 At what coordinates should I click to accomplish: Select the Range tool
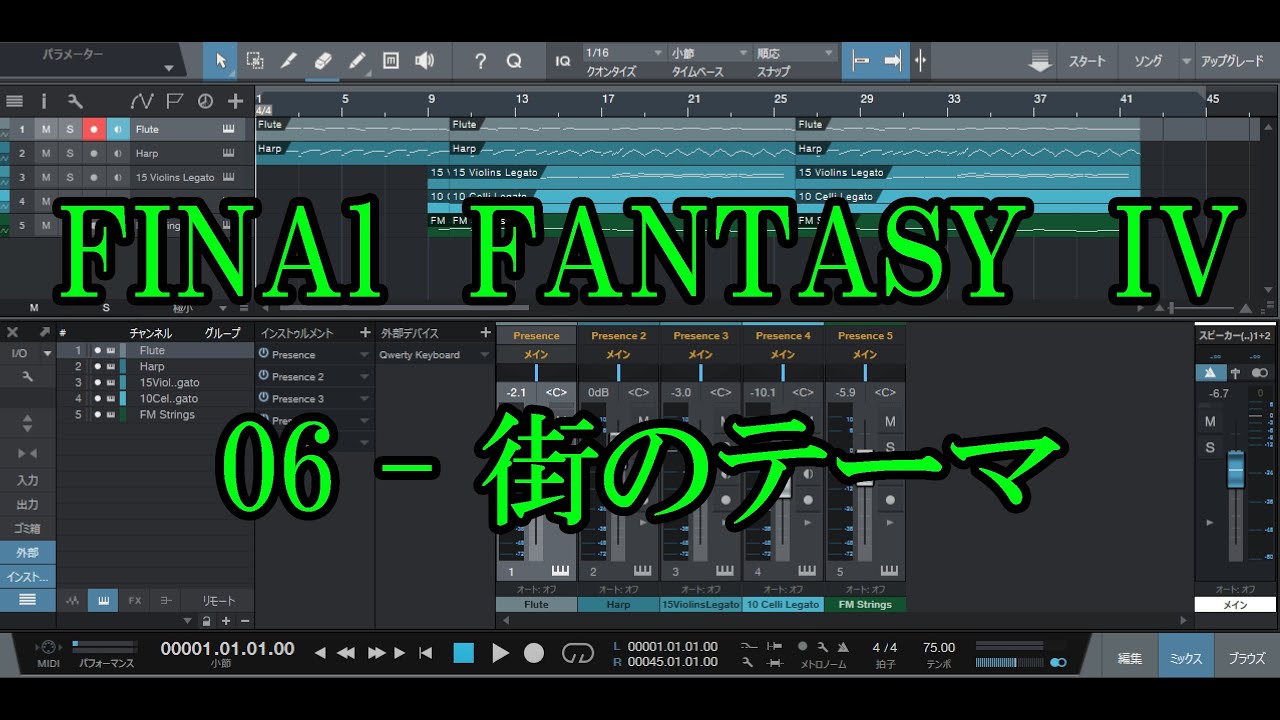click(x=254, y=61)
